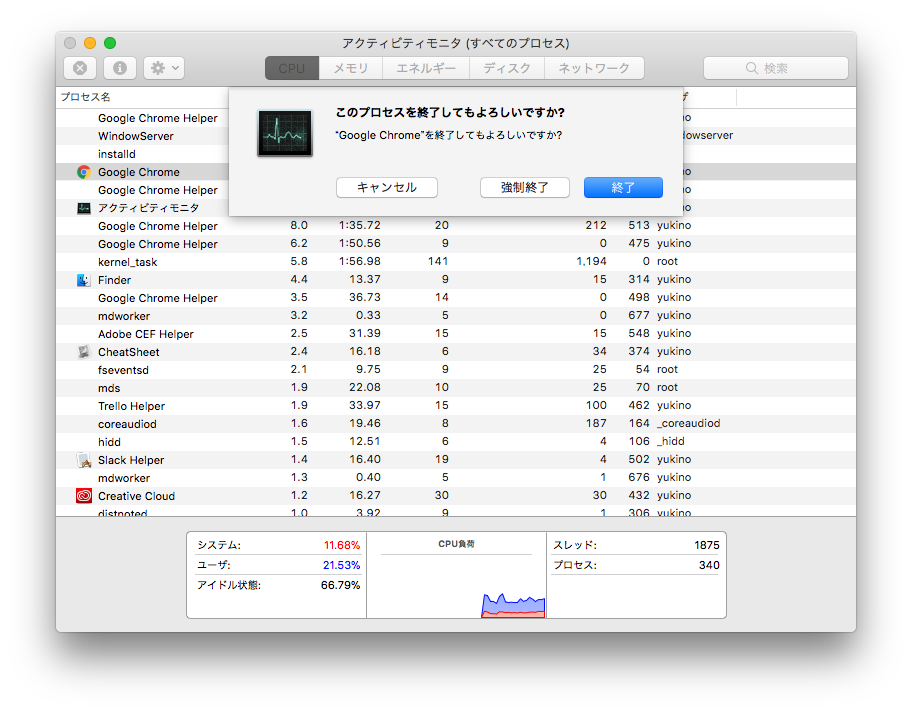Image resolution: width=912 pixels, height=712 pixels.
Task: Click the Slack Helper process icon
Action: (x=84, y=460)
